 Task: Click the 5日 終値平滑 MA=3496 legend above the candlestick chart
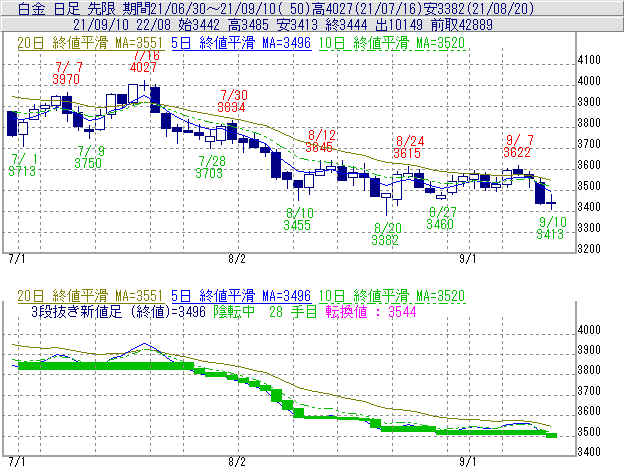click(241, 43)
